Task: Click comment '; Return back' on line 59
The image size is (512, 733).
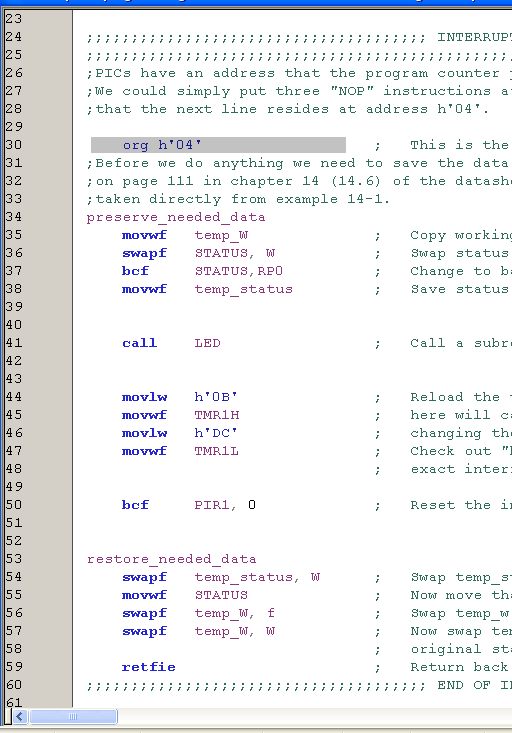Action: point(442,667)
